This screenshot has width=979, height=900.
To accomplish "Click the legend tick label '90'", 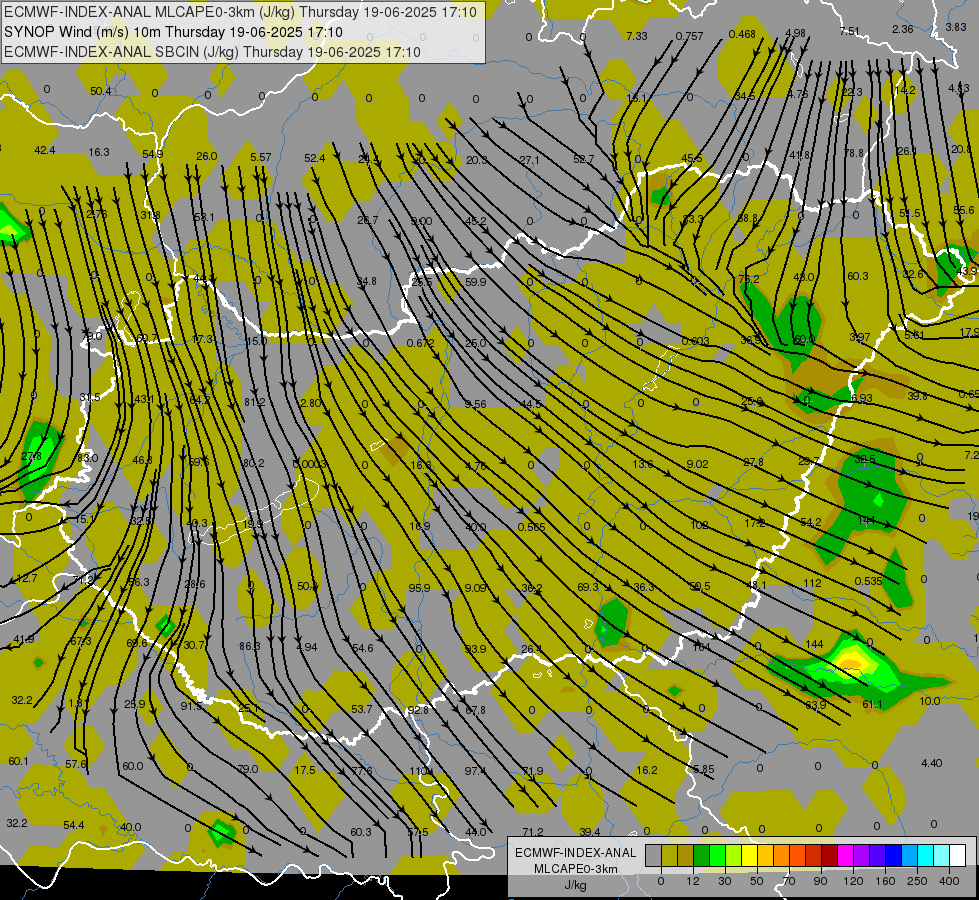I will tap(820, 881).
